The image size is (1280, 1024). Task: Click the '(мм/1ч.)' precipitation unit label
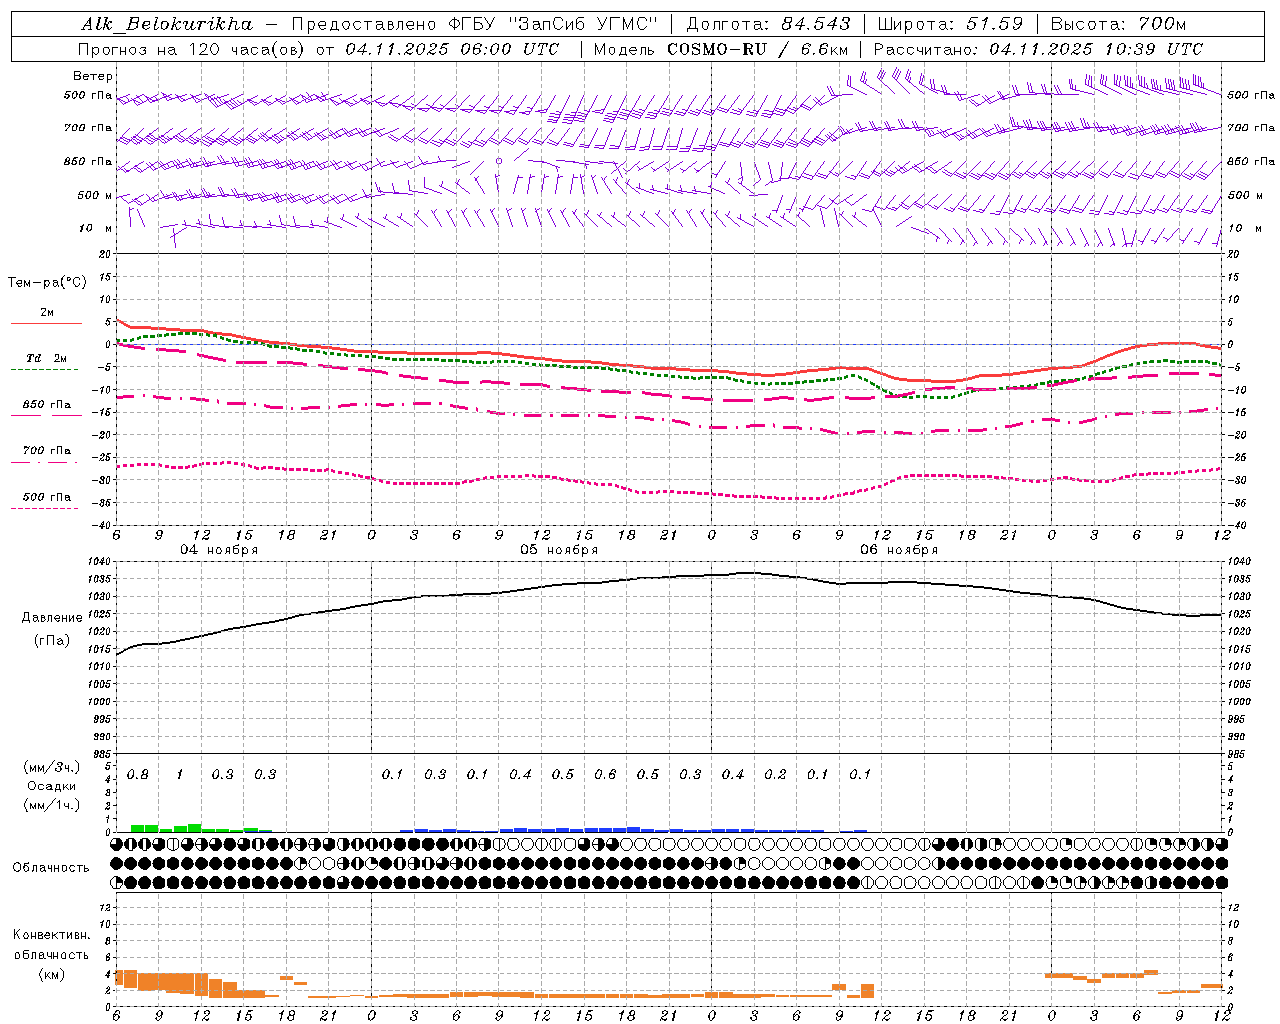[x=52, y=805]
